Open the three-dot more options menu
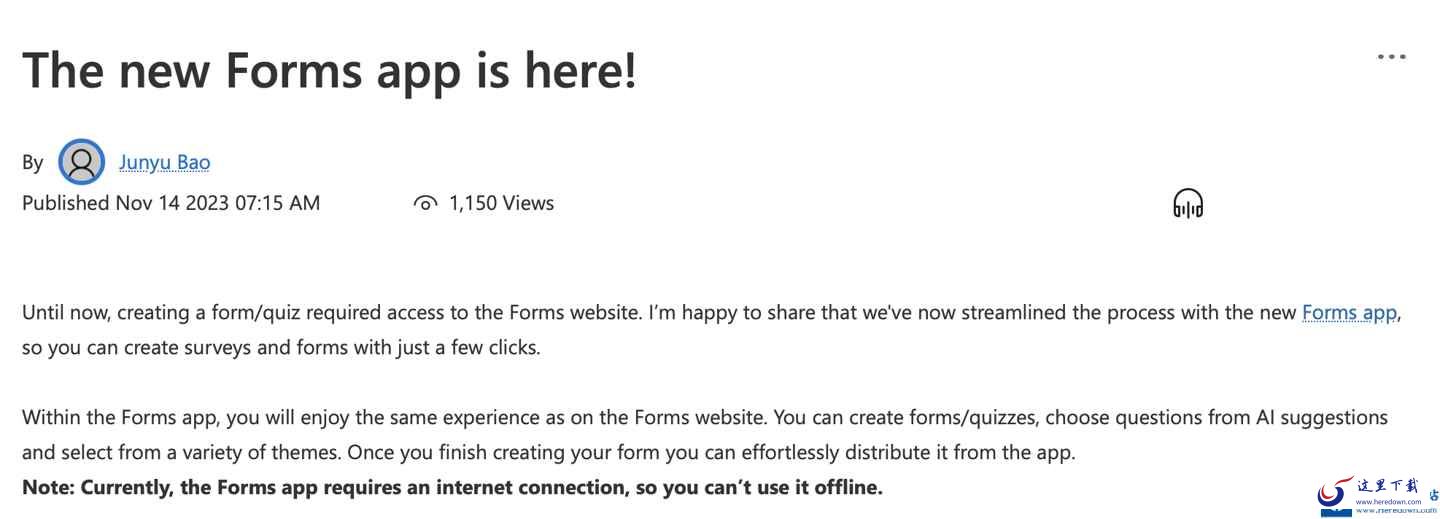 coord(1391,56)
